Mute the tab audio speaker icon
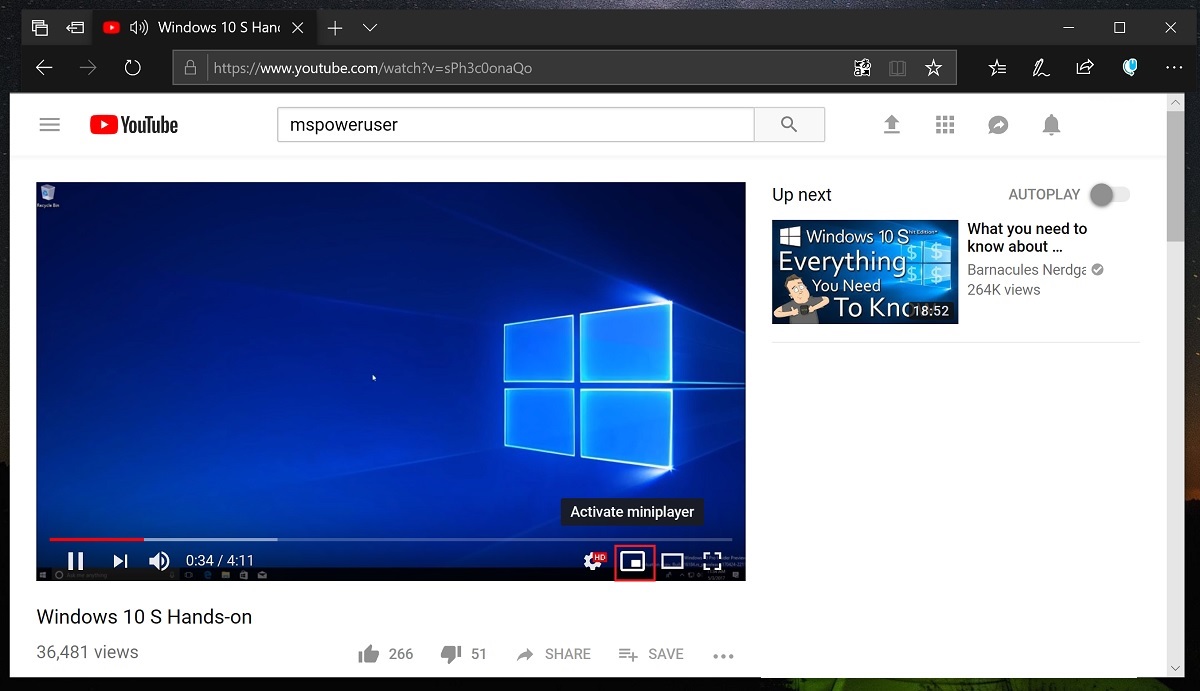Viewport: 1200px width, 691px height. coord(139,27)
